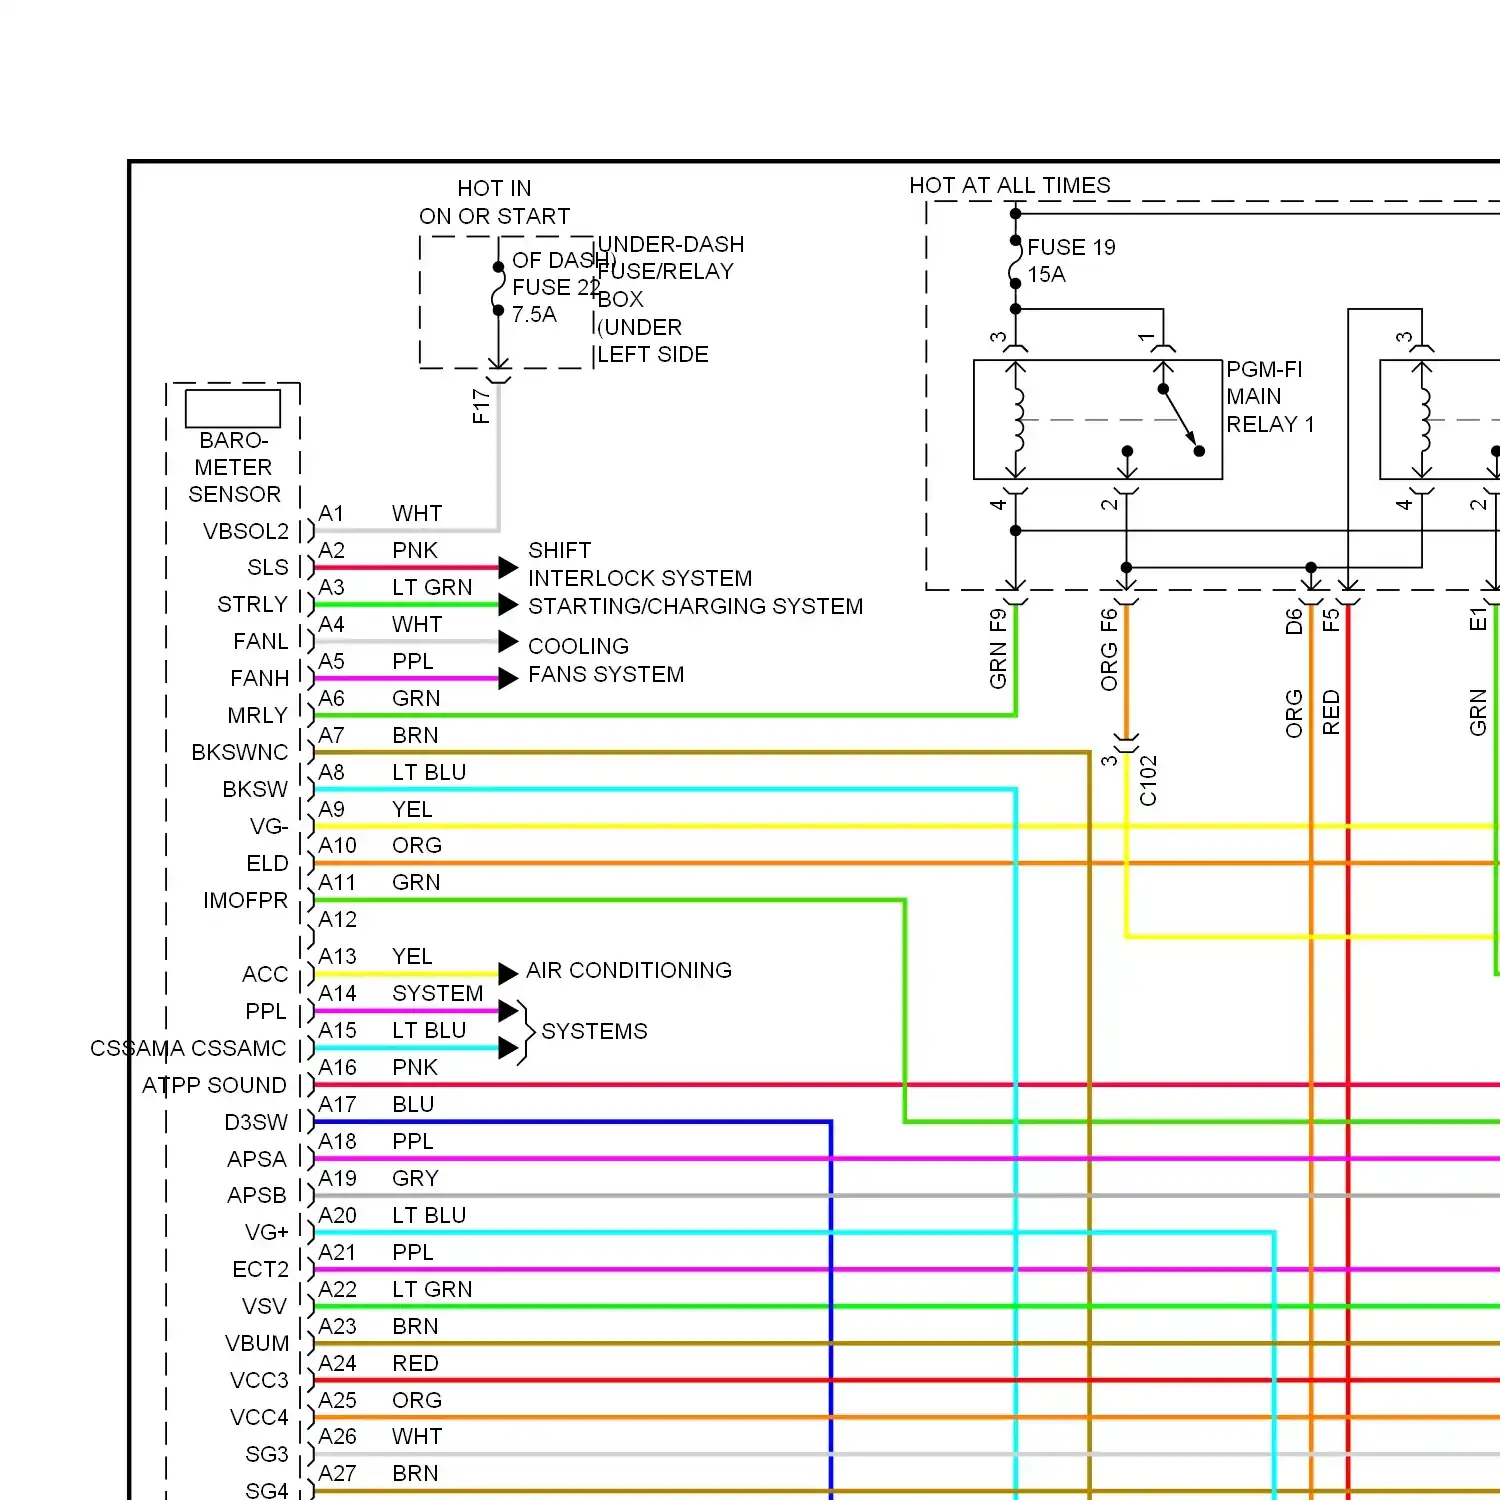Click the APSA signal name
This screenshot has height=1500, width=1500.
pos(257,1159)
